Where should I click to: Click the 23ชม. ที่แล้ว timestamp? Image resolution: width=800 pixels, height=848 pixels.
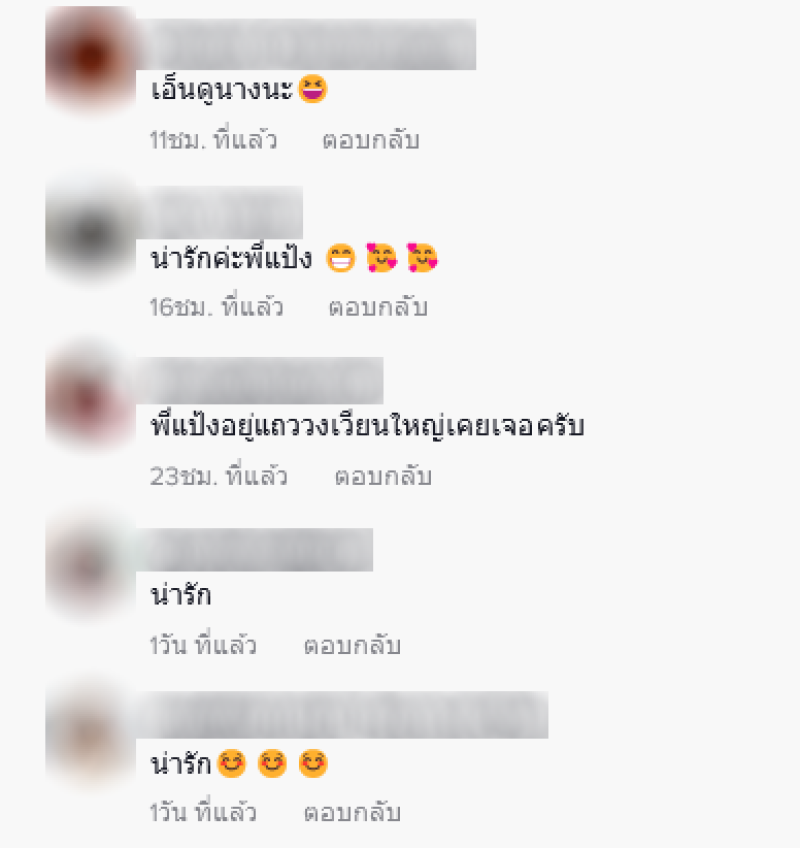point(219,476)
